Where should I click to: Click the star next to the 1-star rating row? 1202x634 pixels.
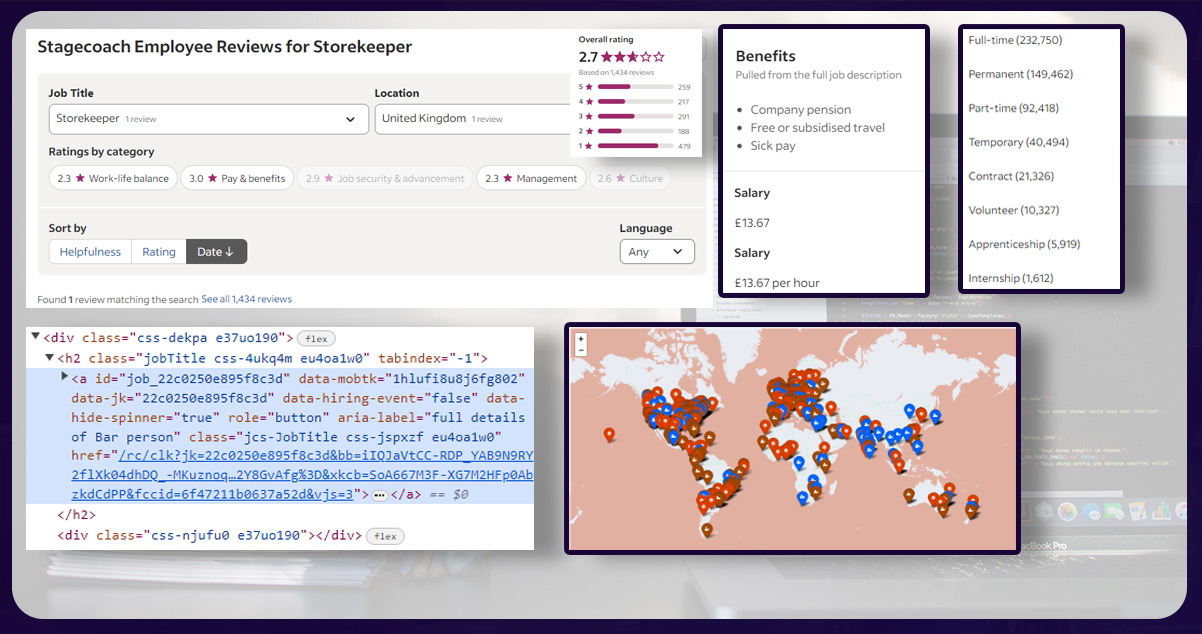pyautogui.click(x=590, y=146)
